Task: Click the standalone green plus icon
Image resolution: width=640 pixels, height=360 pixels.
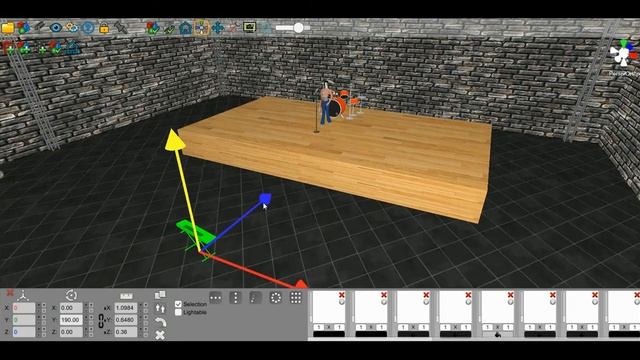Action: pyautogui.click(x=42, y=51)
